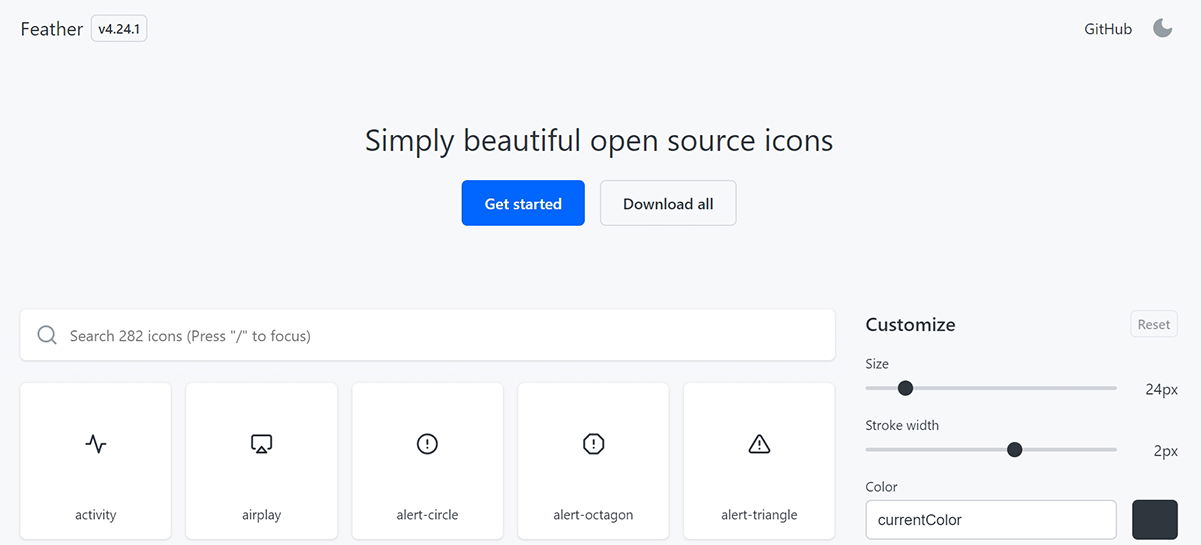The width and height of the screenshot is (1201, 545).
Task: Click the magnifier icon in search bar
Action: (47, 335)
